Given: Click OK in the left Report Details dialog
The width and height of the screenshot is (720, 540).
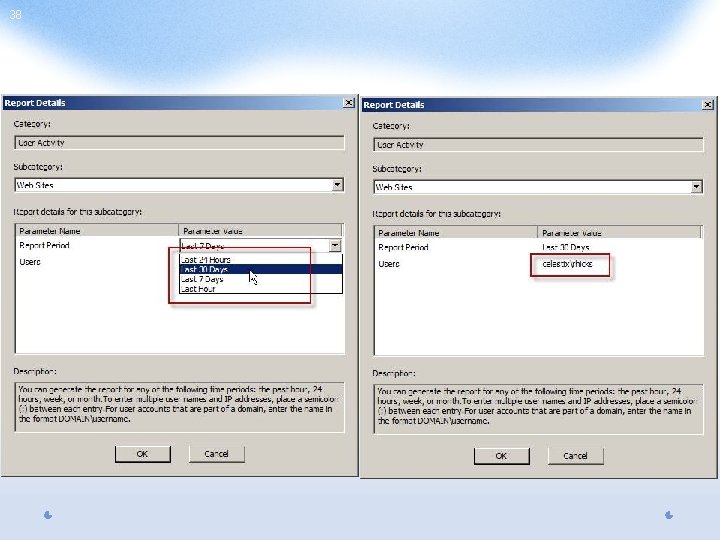Looking at the screenshot, I should coord(142,454).
